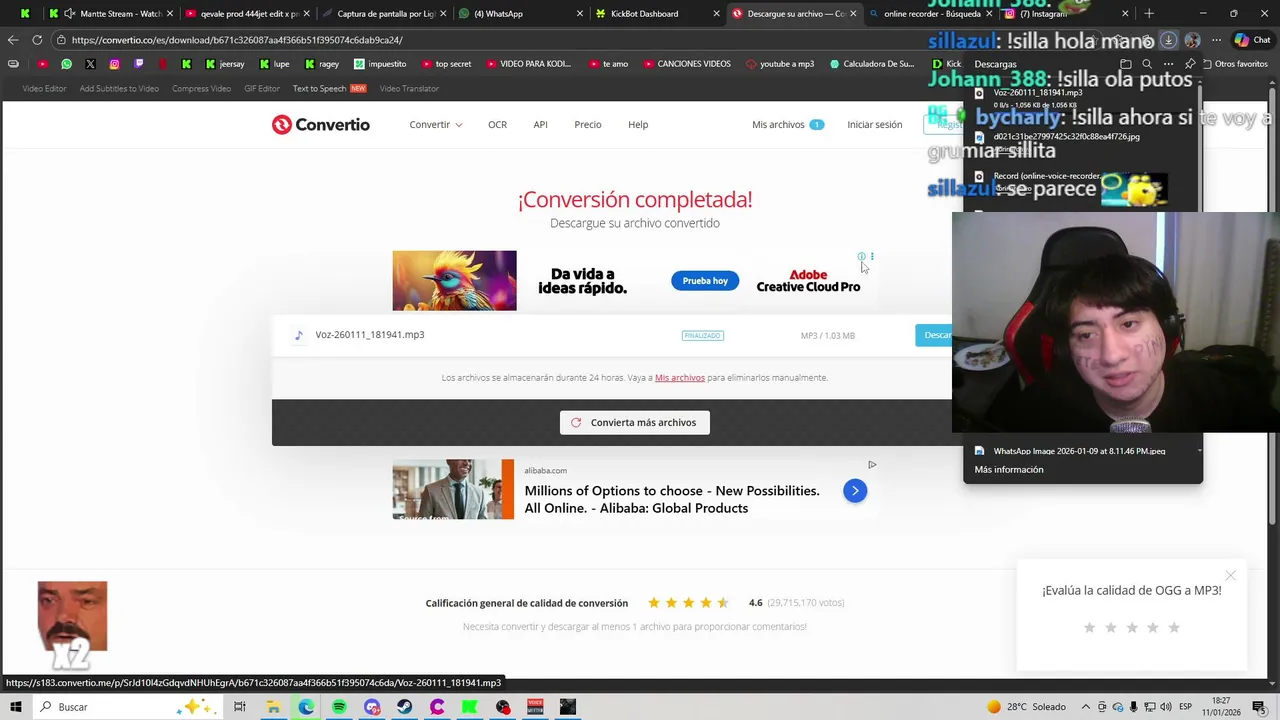1280x720 pixels.
Task: Select the third star in rating popup
Action: [1132, 627]
